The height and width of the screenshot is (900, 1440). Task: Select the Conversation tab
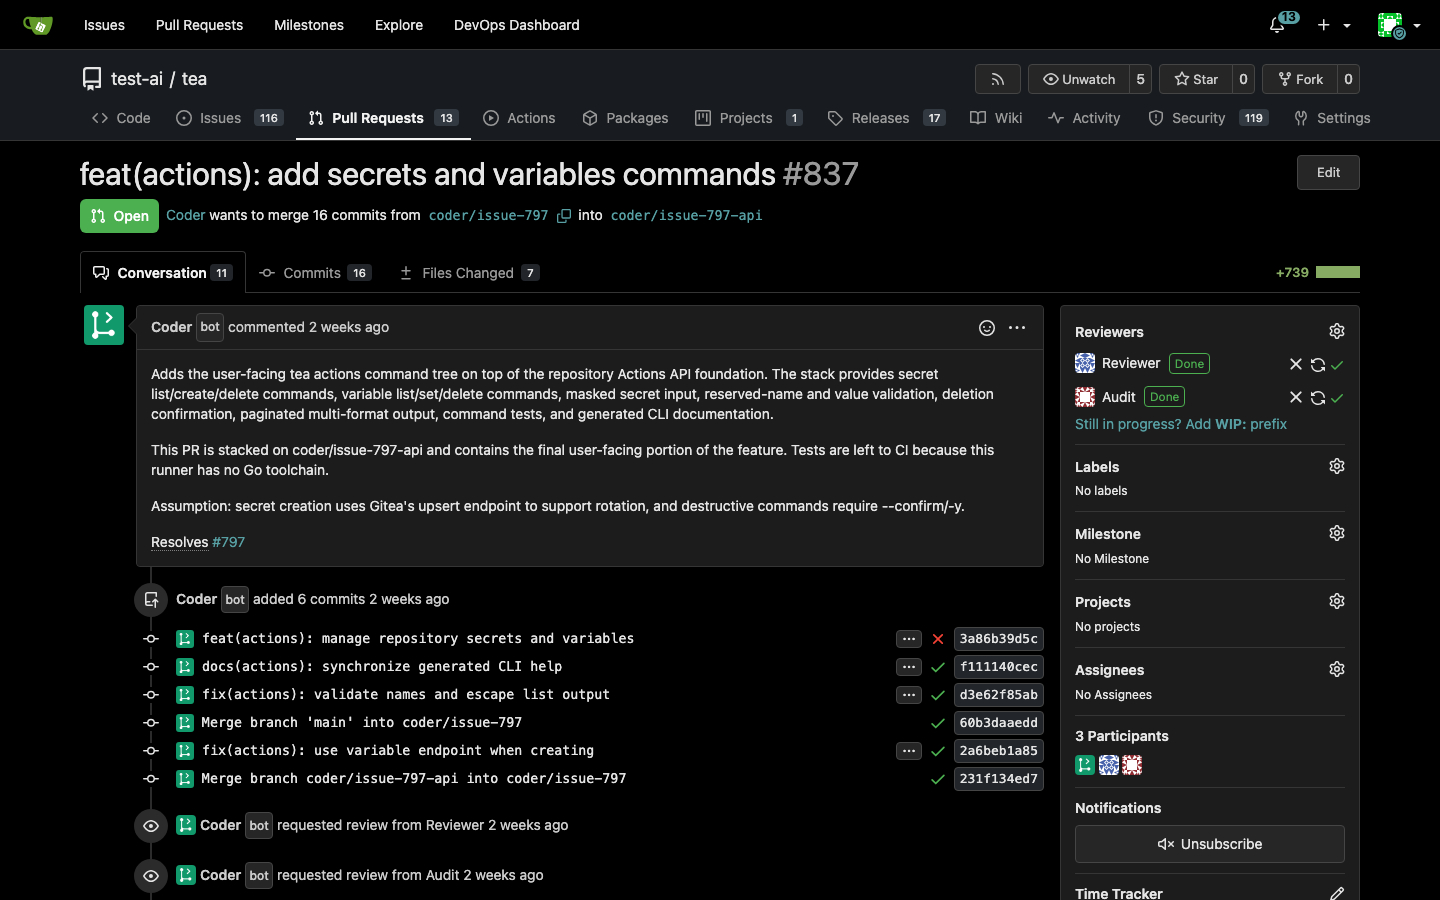click(163, 273)
